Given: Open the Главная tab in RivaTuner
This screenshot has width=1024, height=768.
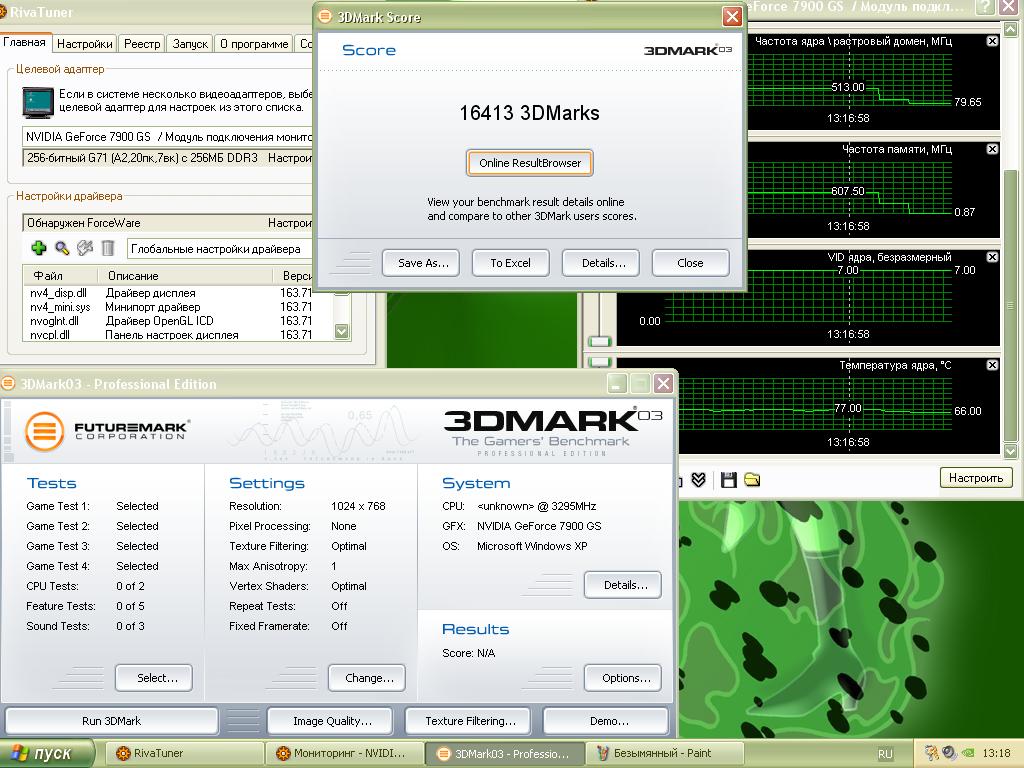Looking at the screenshot, I should pos(25,42).
